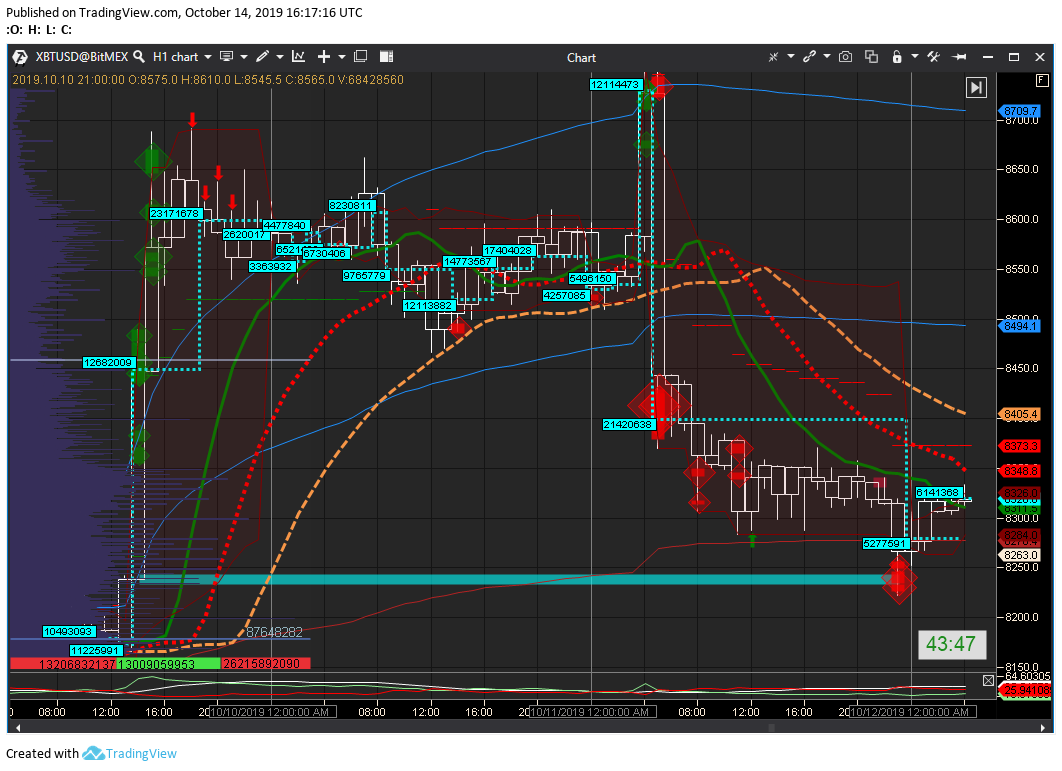
Task: Click the plus add icon in toolbar
Action: point(324,57)
